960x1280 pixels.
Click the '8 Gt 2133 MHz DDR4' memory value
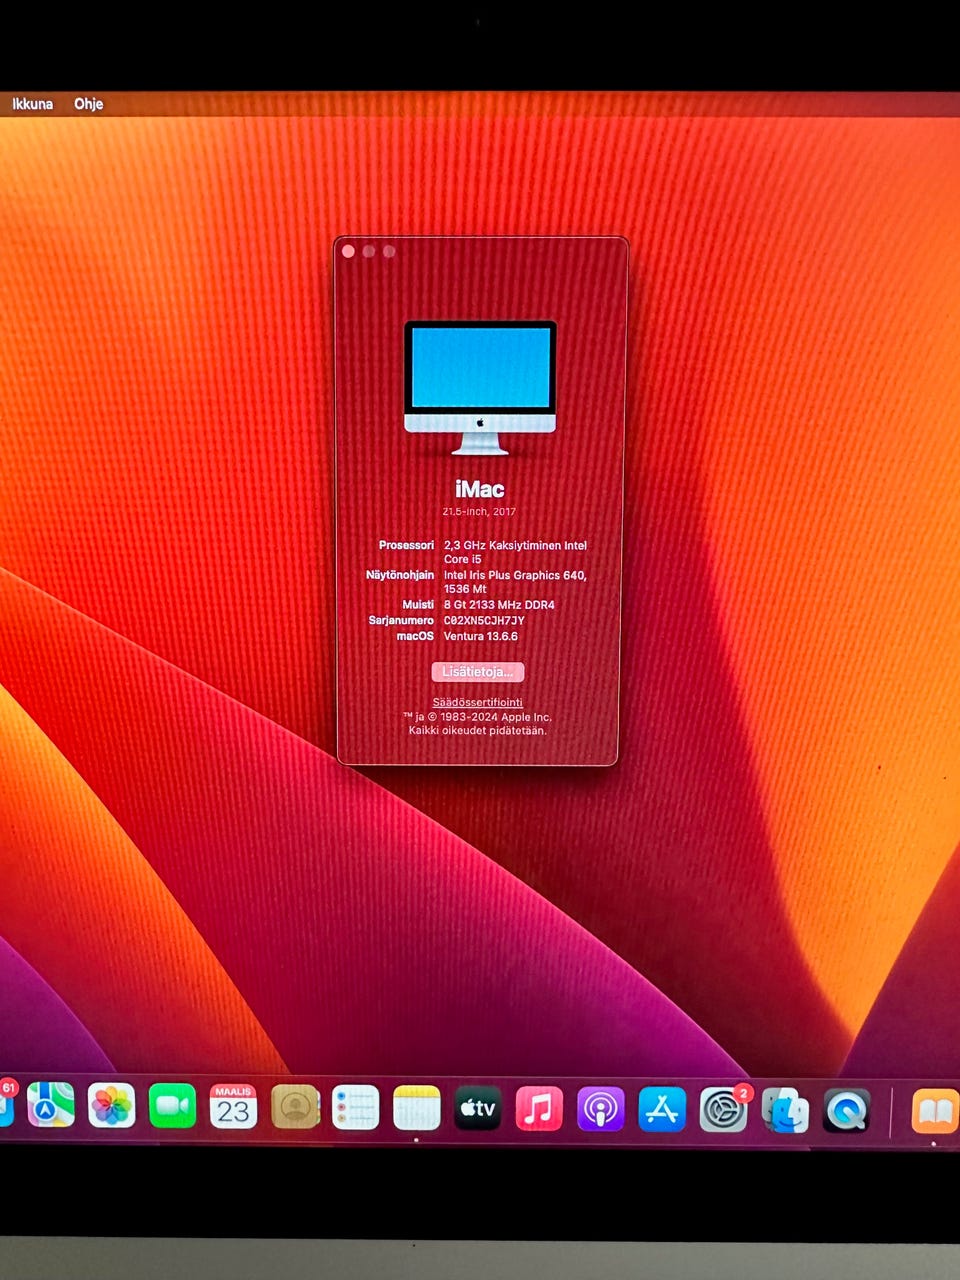499,605
